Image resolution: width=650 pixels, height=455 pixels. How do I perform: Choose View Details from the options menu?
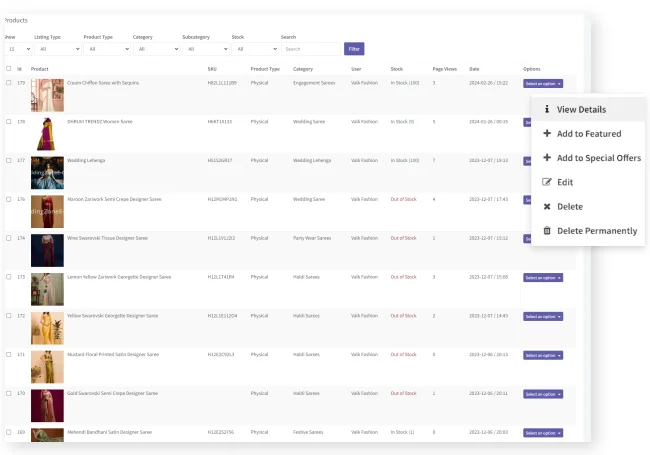588,109
